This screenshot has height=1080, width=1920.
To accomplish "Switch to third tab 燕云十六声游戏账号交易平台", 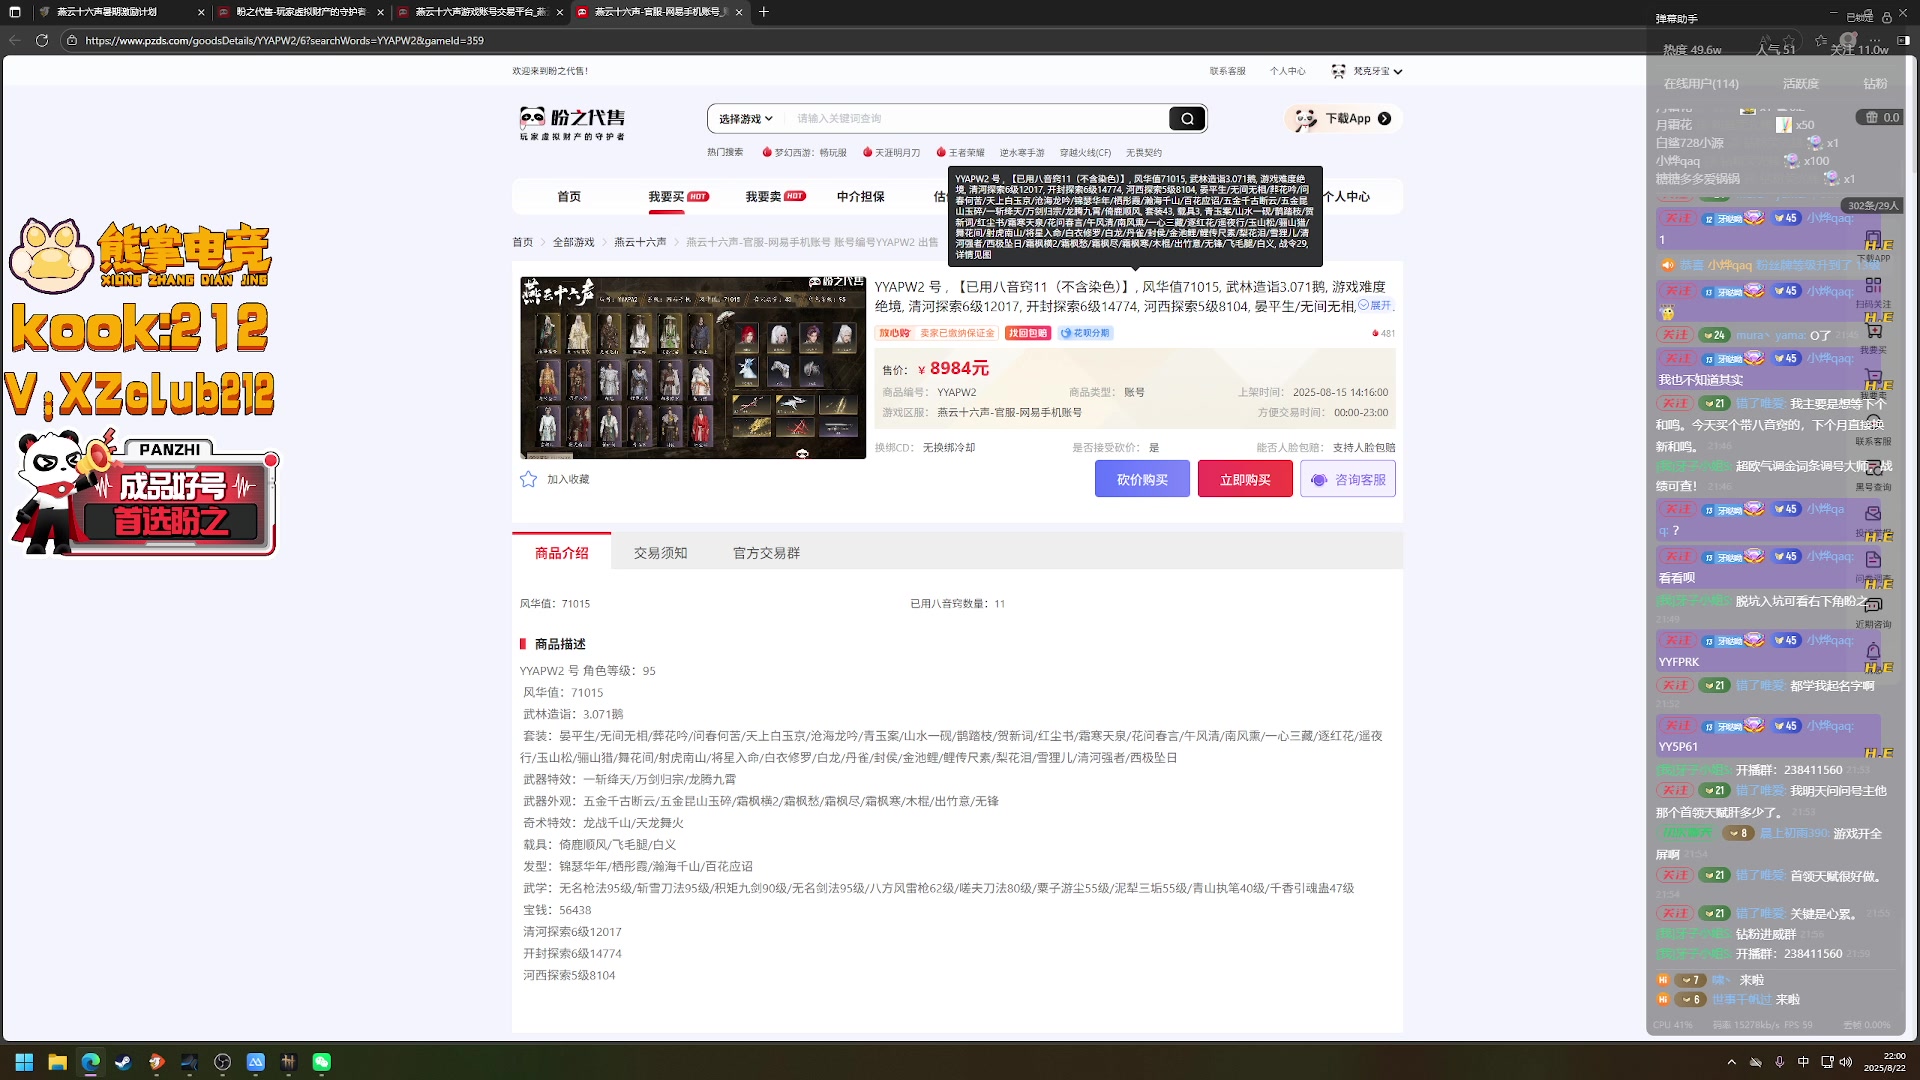I will click(480, 12).
